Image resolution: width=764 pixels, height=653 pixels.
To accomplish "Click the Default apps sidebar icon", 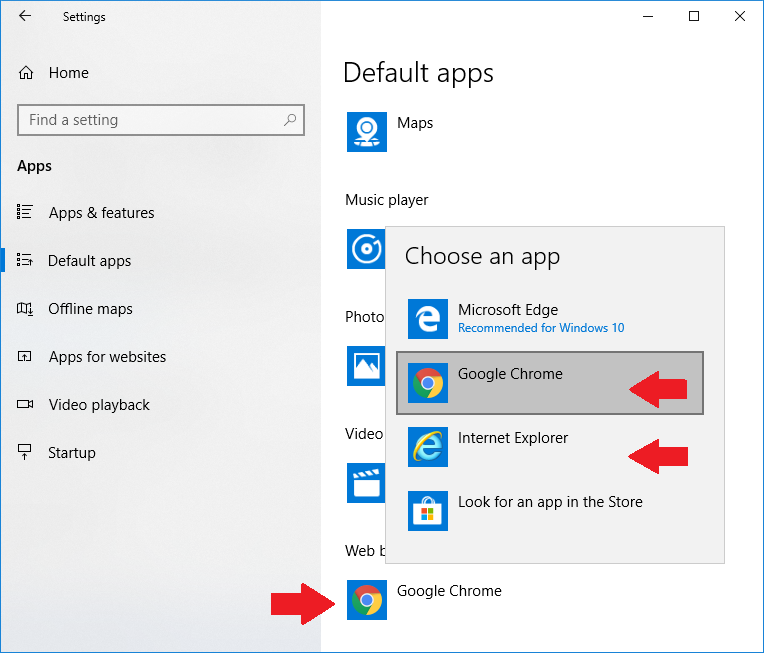I will [24, 260].
